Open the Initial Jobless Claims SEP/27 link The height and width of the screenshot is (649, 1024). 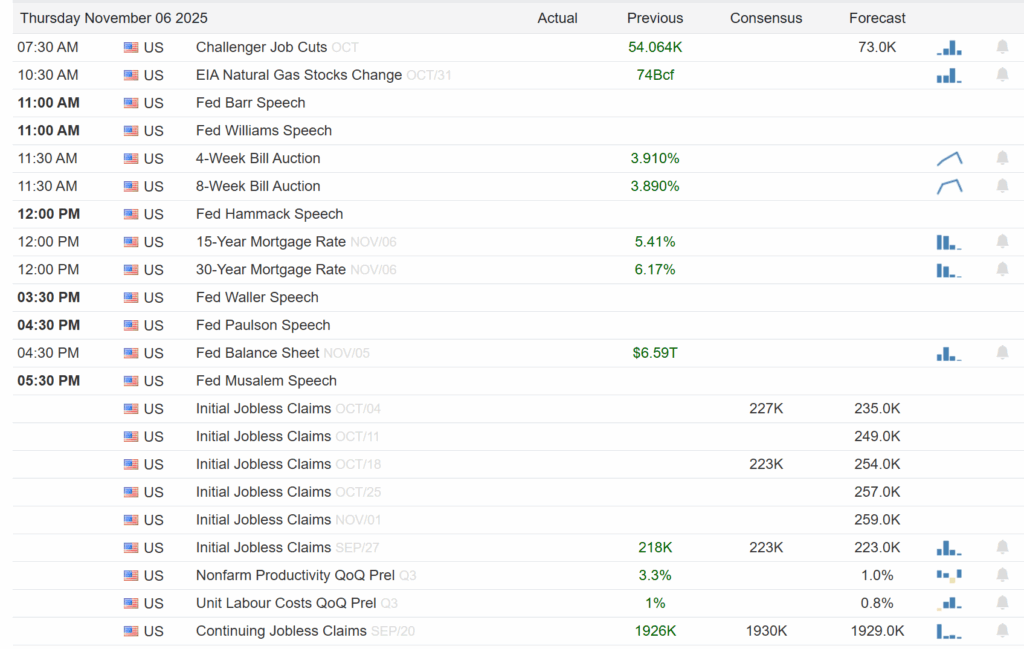tap(263, 547)
